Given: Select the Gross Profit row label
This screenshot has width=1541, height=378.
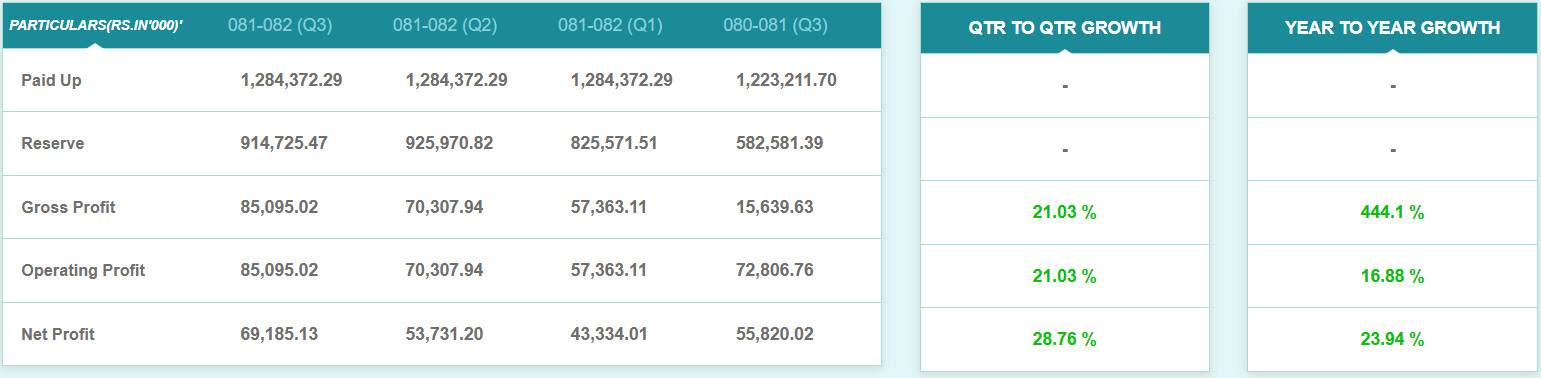Looking at the screenshot, I should click(68, 207).
